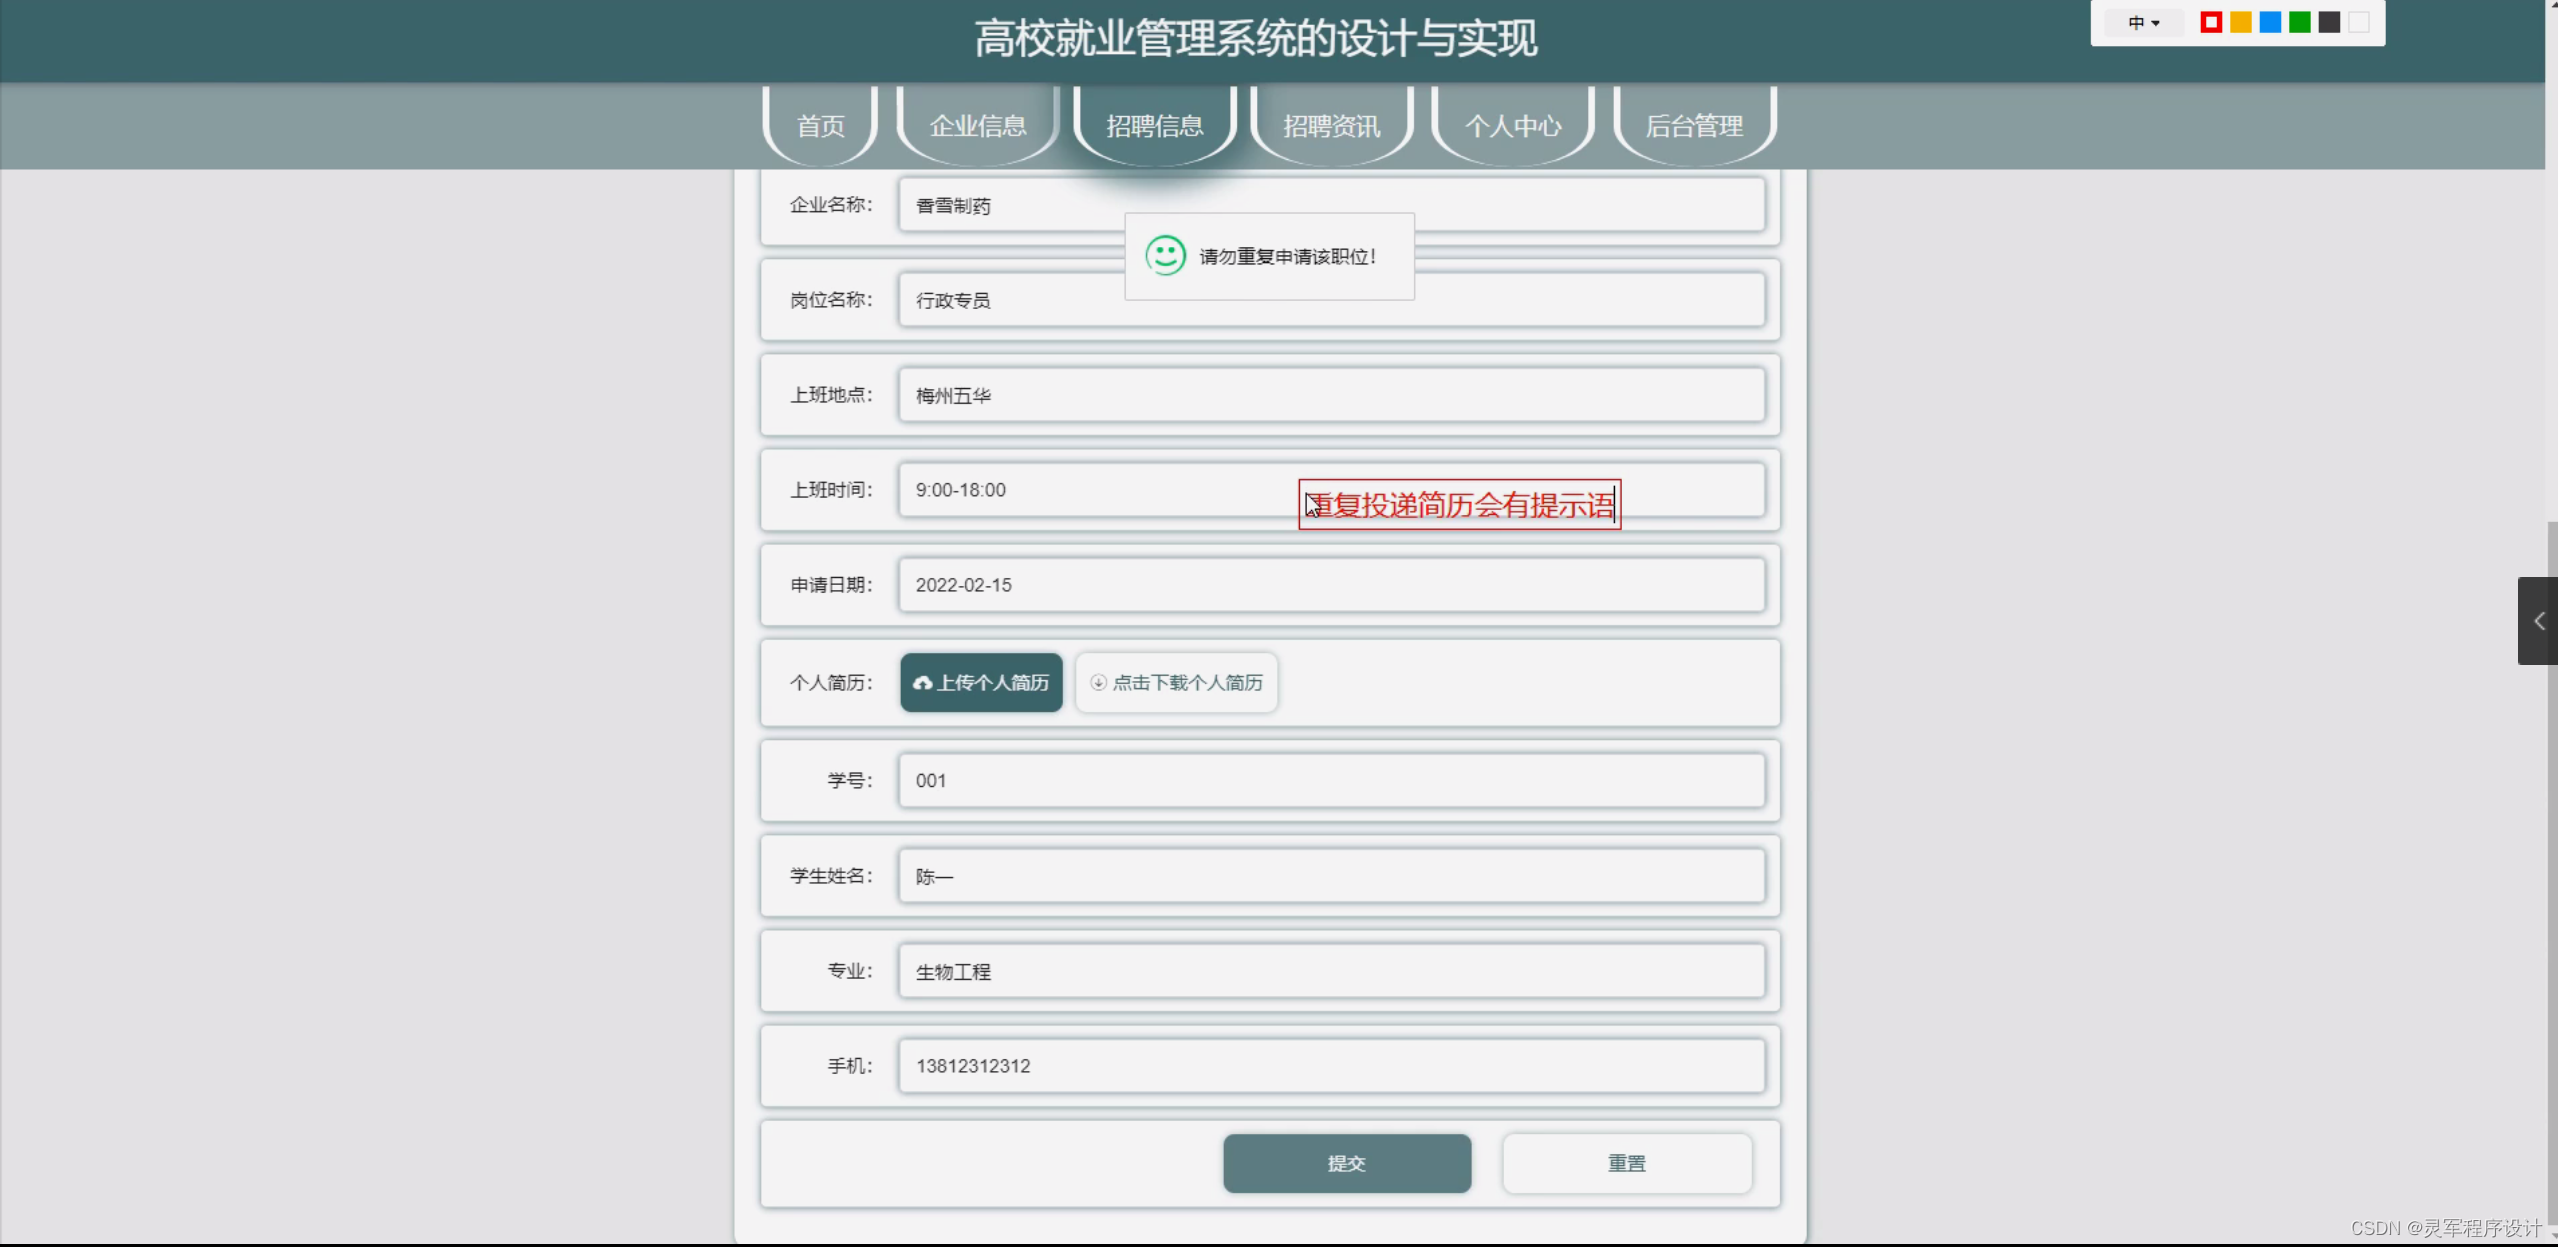Open the 中 size dropdown
This screenshot has width=2558, height=1247.
pyautogui.click(x=2143, y=23)
